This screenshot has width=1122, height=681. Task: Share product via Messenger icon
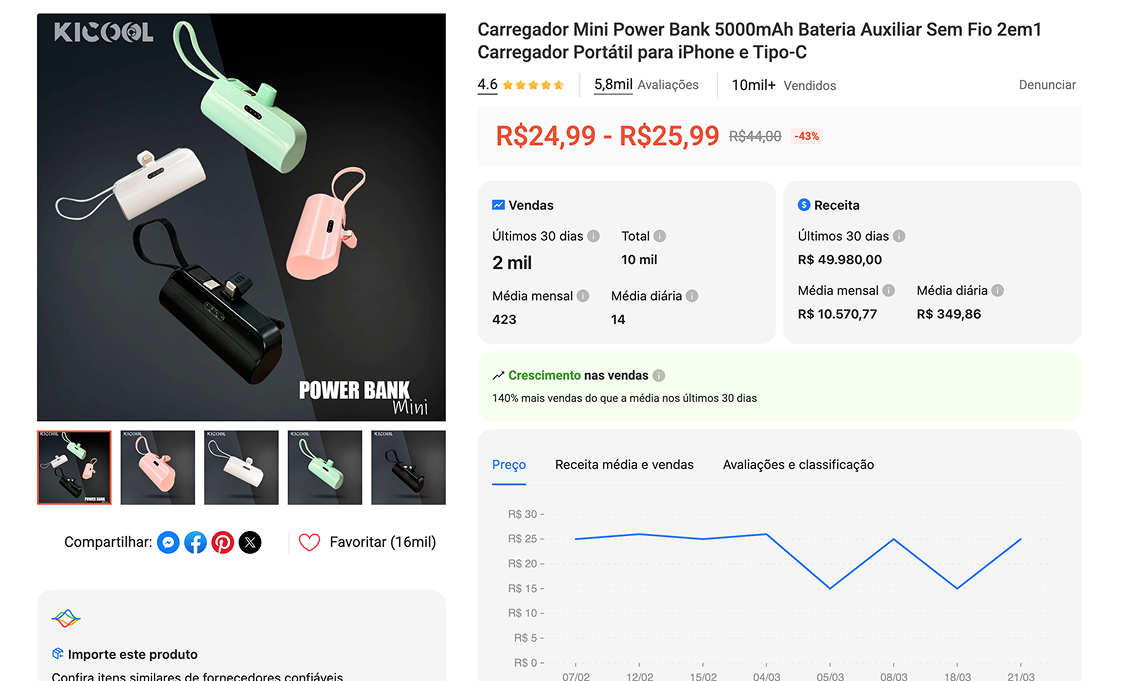(169, 542)
